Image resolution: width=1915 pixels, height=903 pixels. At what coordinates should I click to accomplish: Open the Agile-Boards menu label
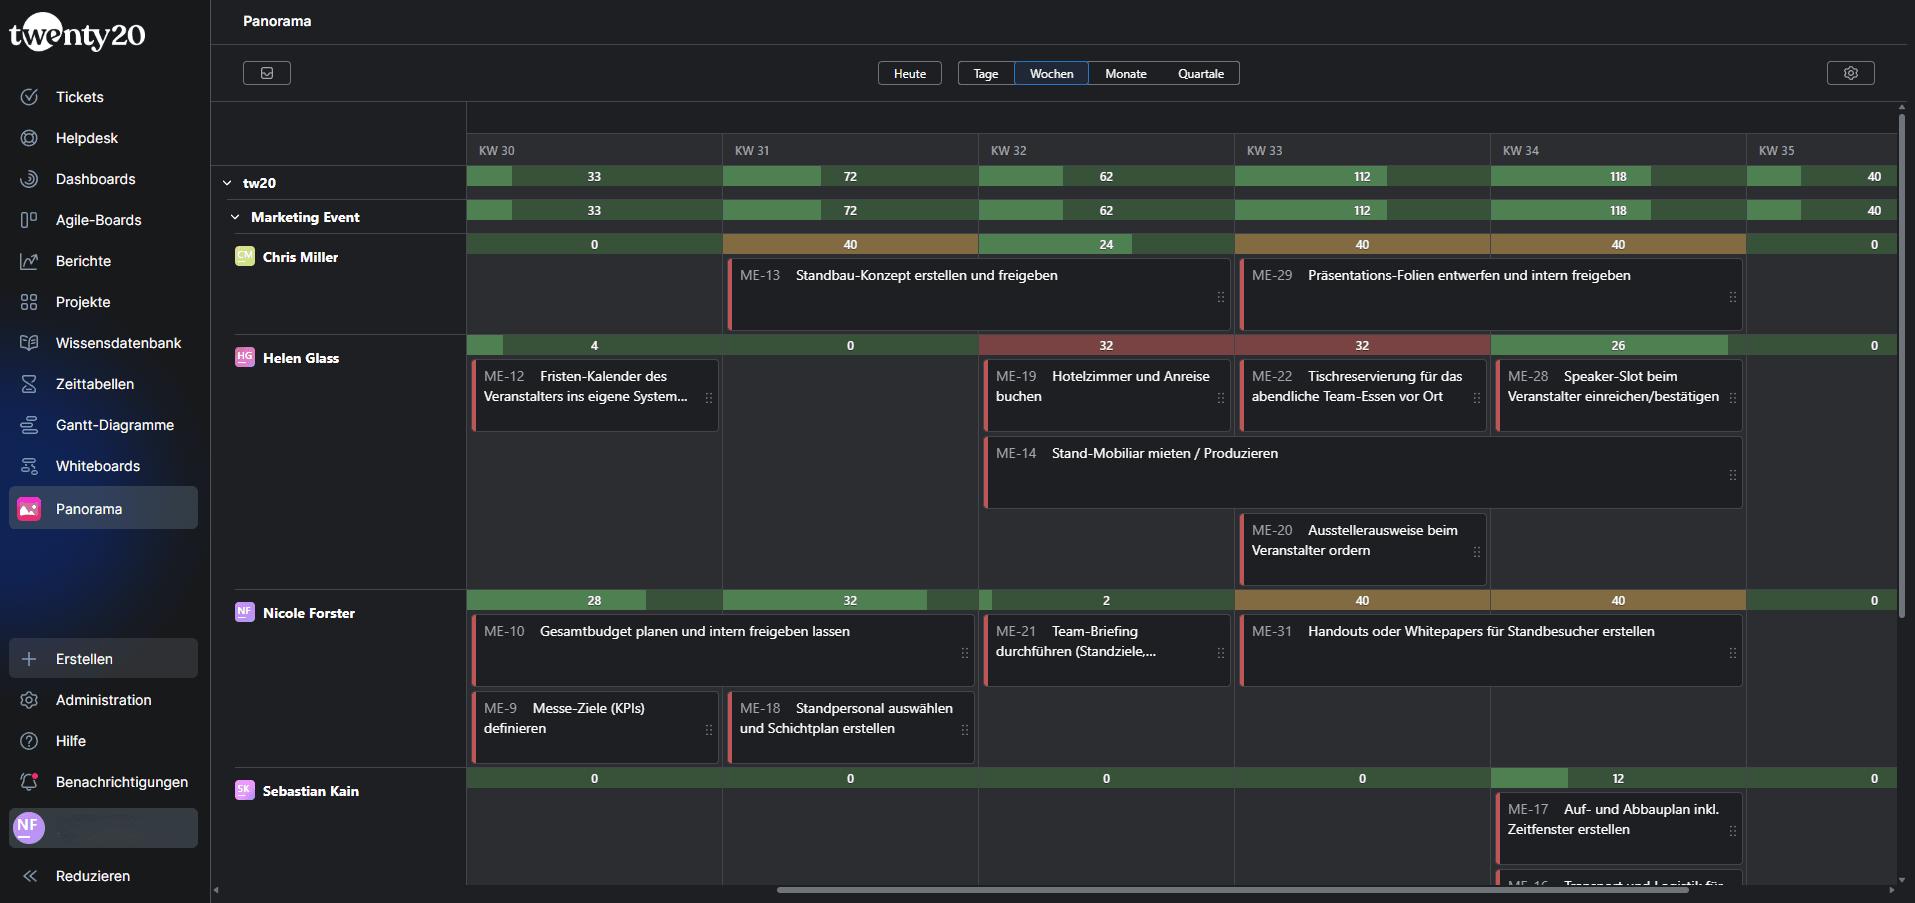(x=99, y=220)
